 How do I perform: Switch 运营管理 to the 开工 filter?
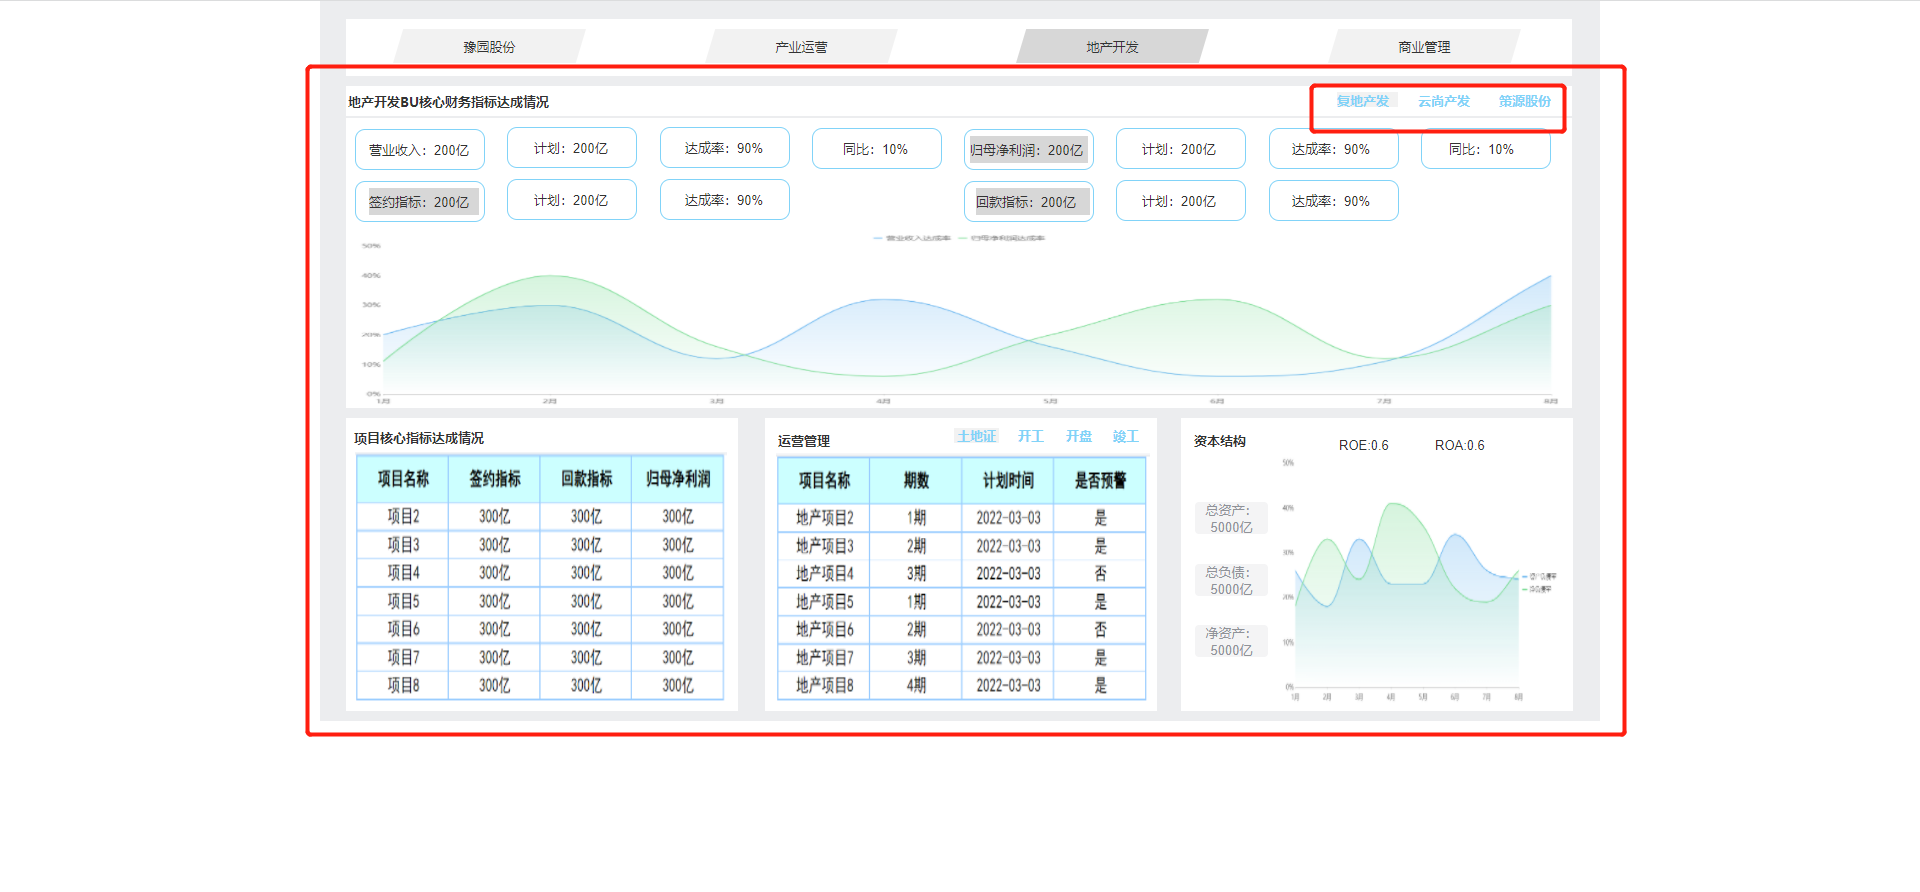coord(1031,436)
